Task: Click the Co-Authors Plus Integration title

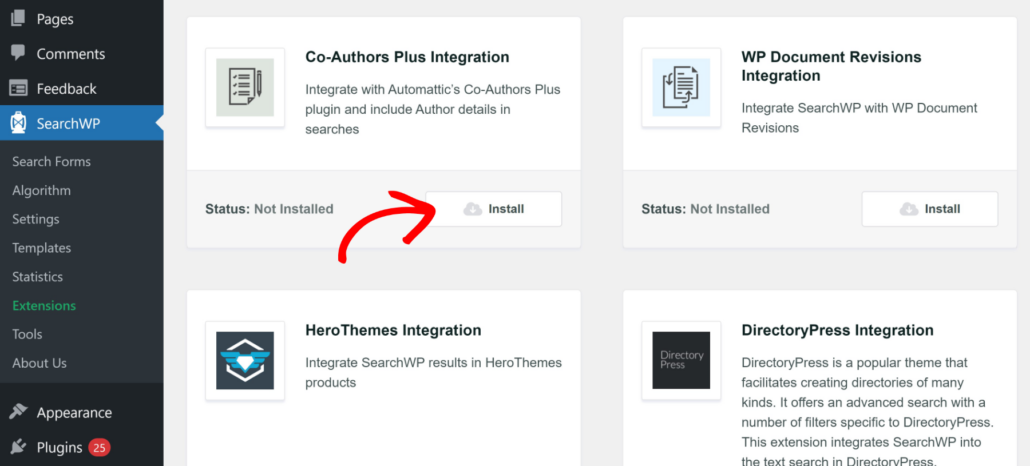Action: [407, 57]
